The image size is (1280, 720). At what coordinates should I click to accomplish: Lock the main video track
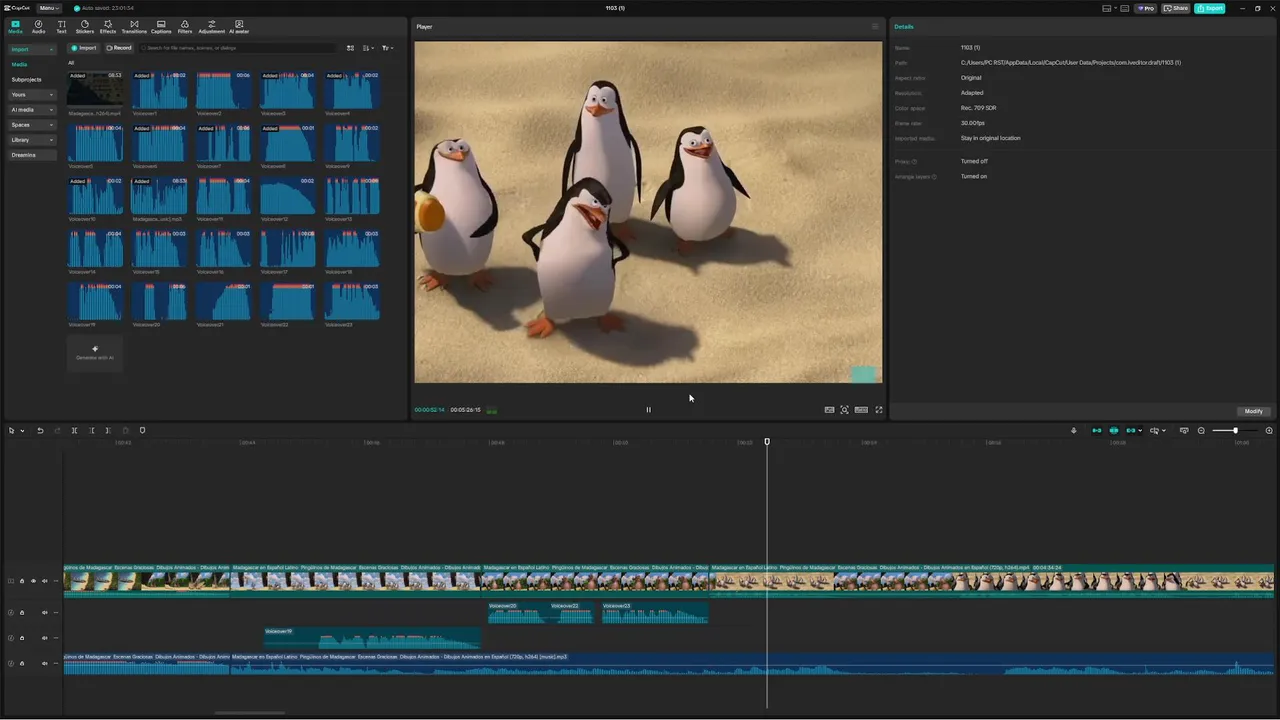(x=22, y=581)
